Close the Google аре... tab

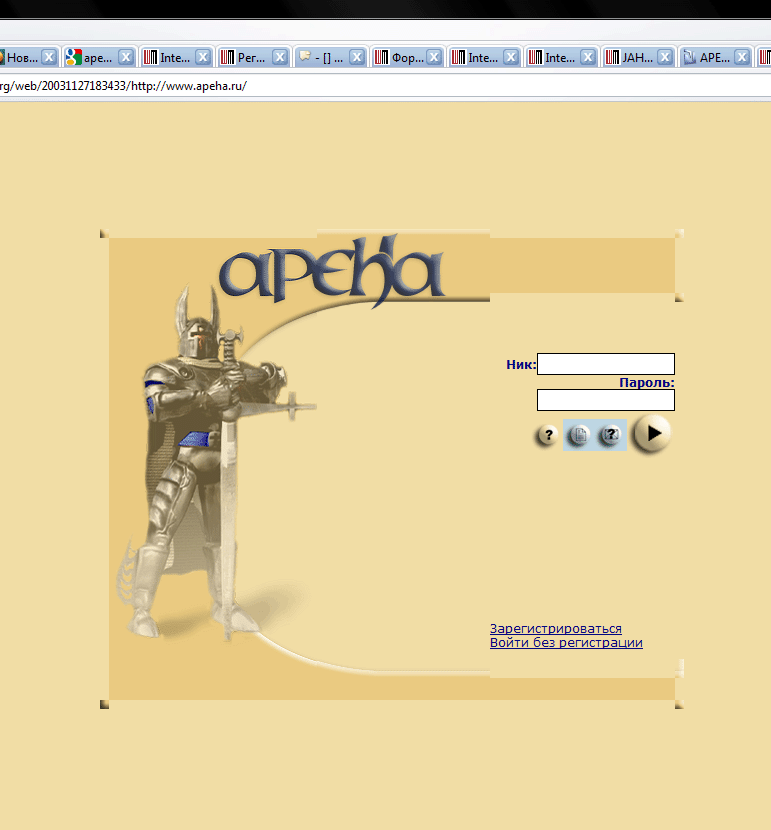125,57
